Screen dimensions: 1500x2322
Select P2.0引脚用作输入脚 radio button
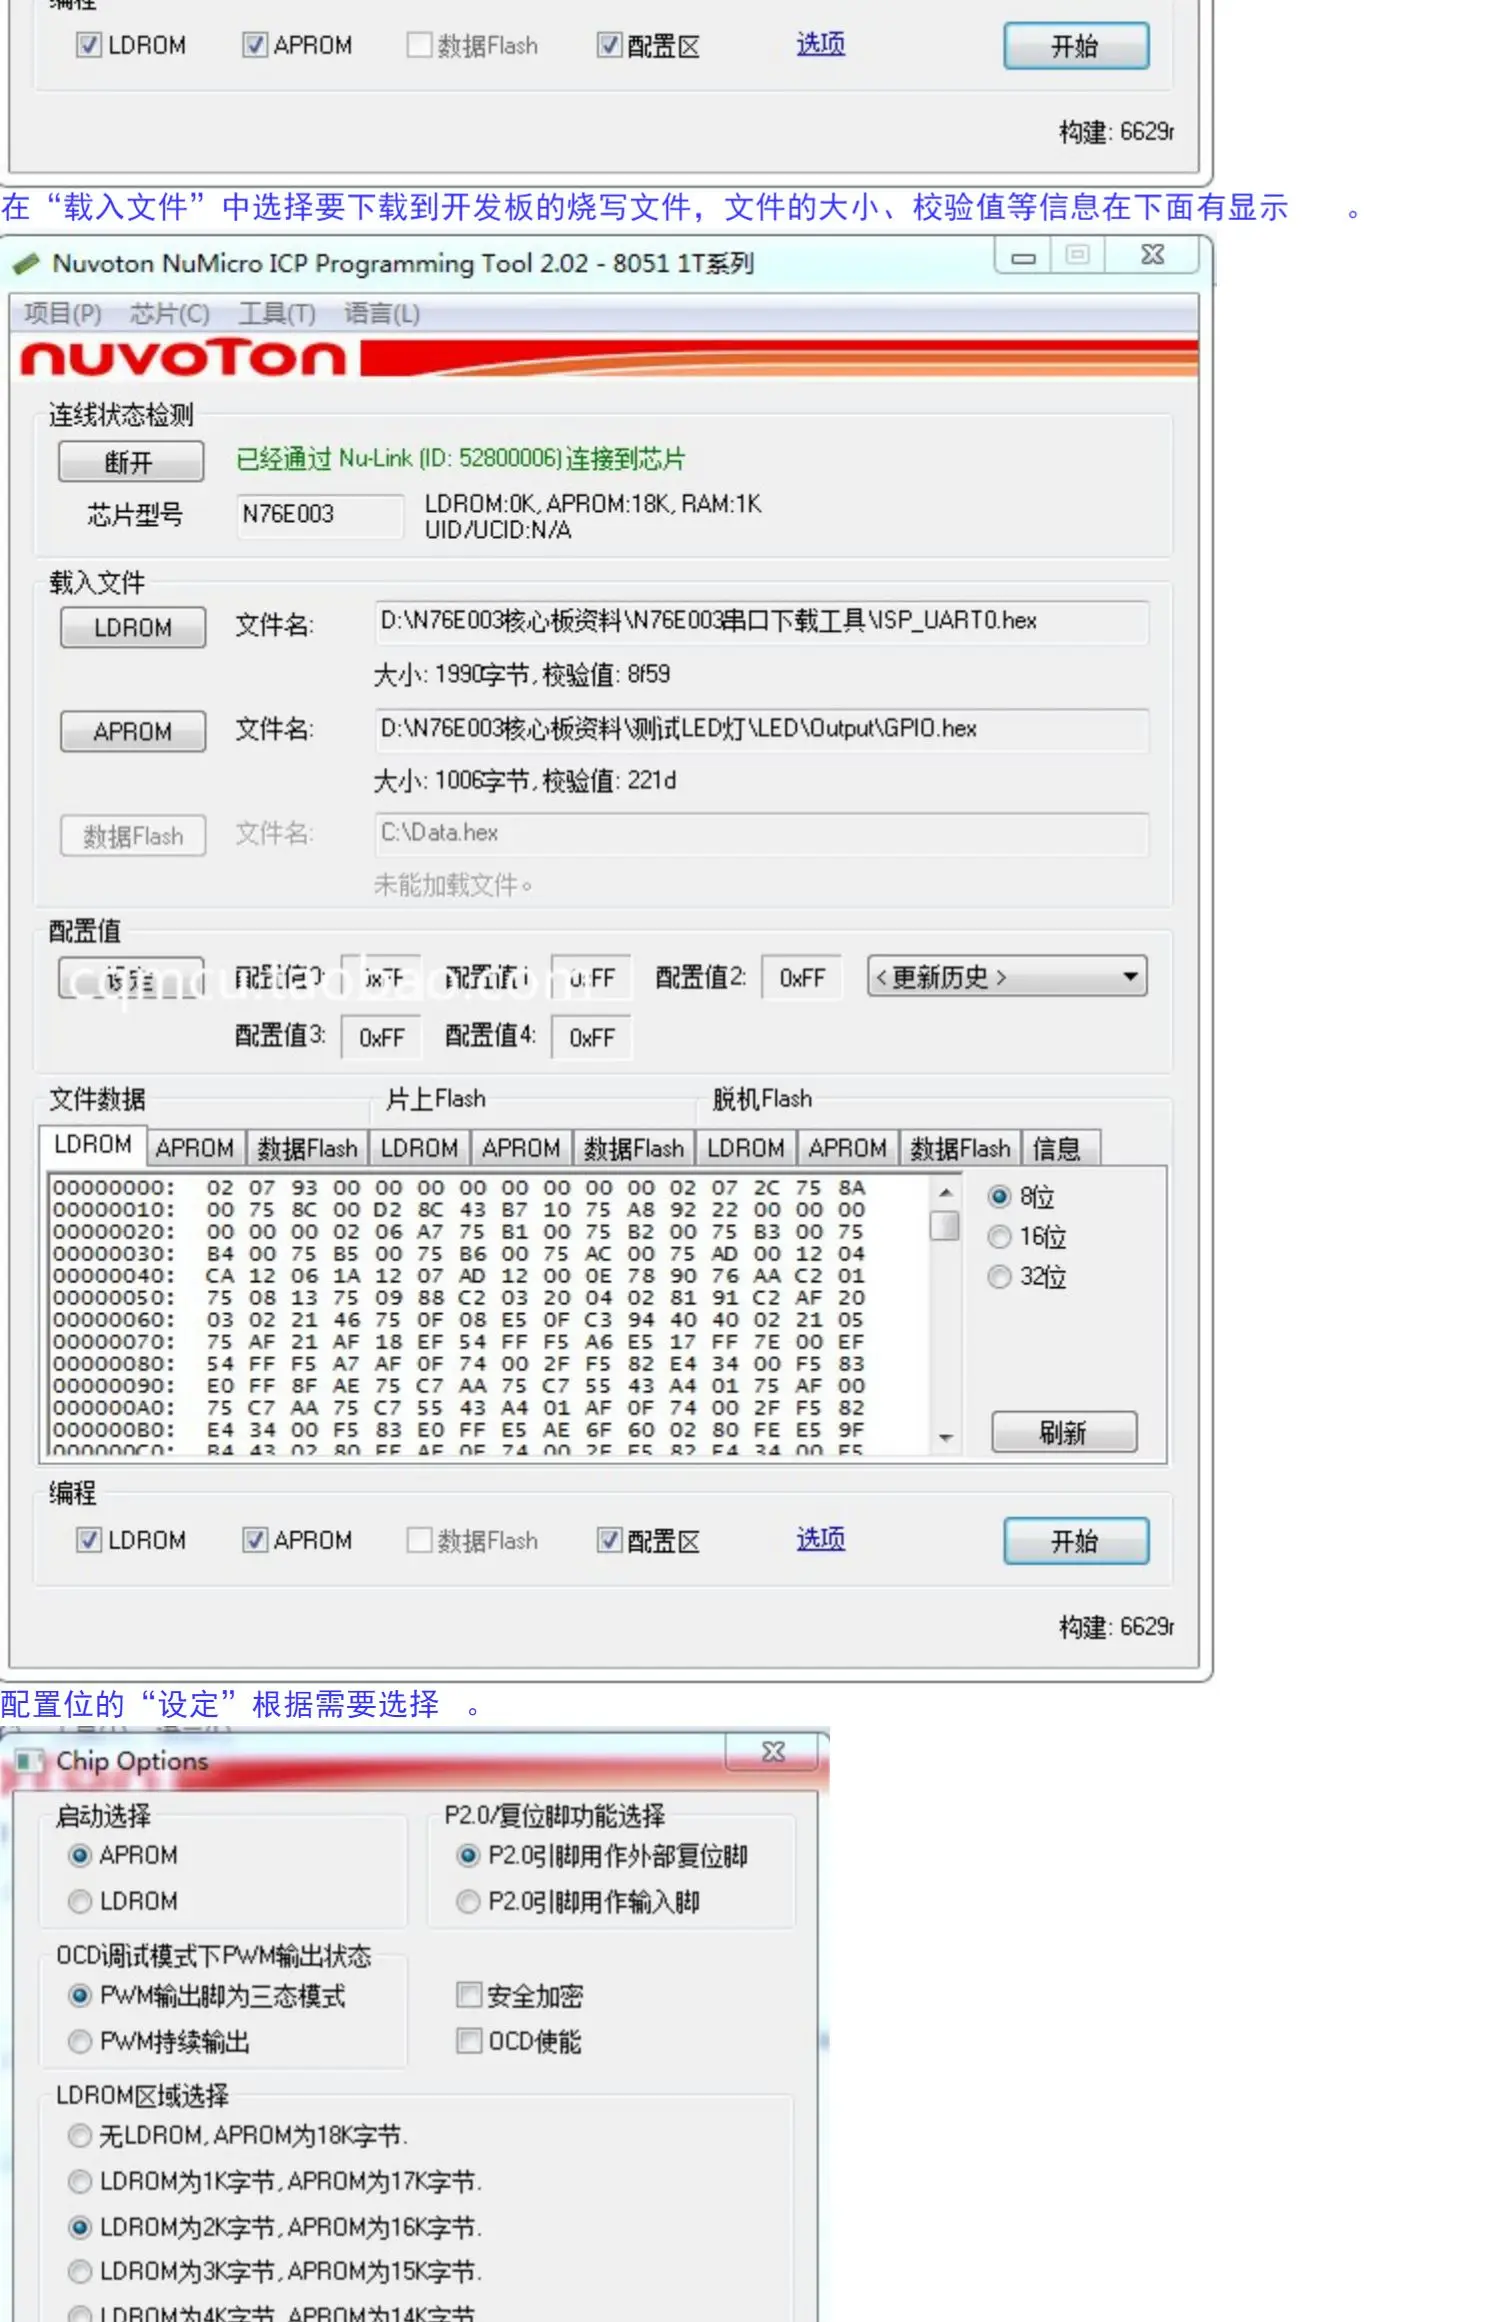[x=468, y=1901]
